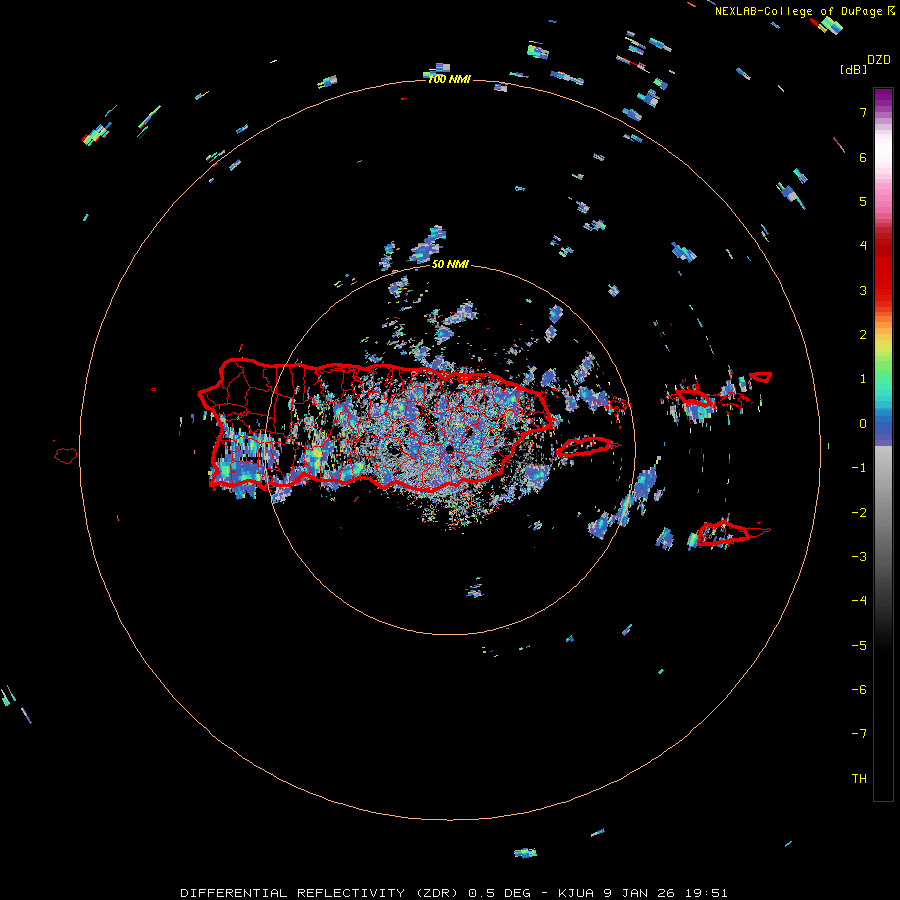Click the black radar site dot in Puerto Rico
The width and height of the screenshot is (900, 900).
(449, 449)
